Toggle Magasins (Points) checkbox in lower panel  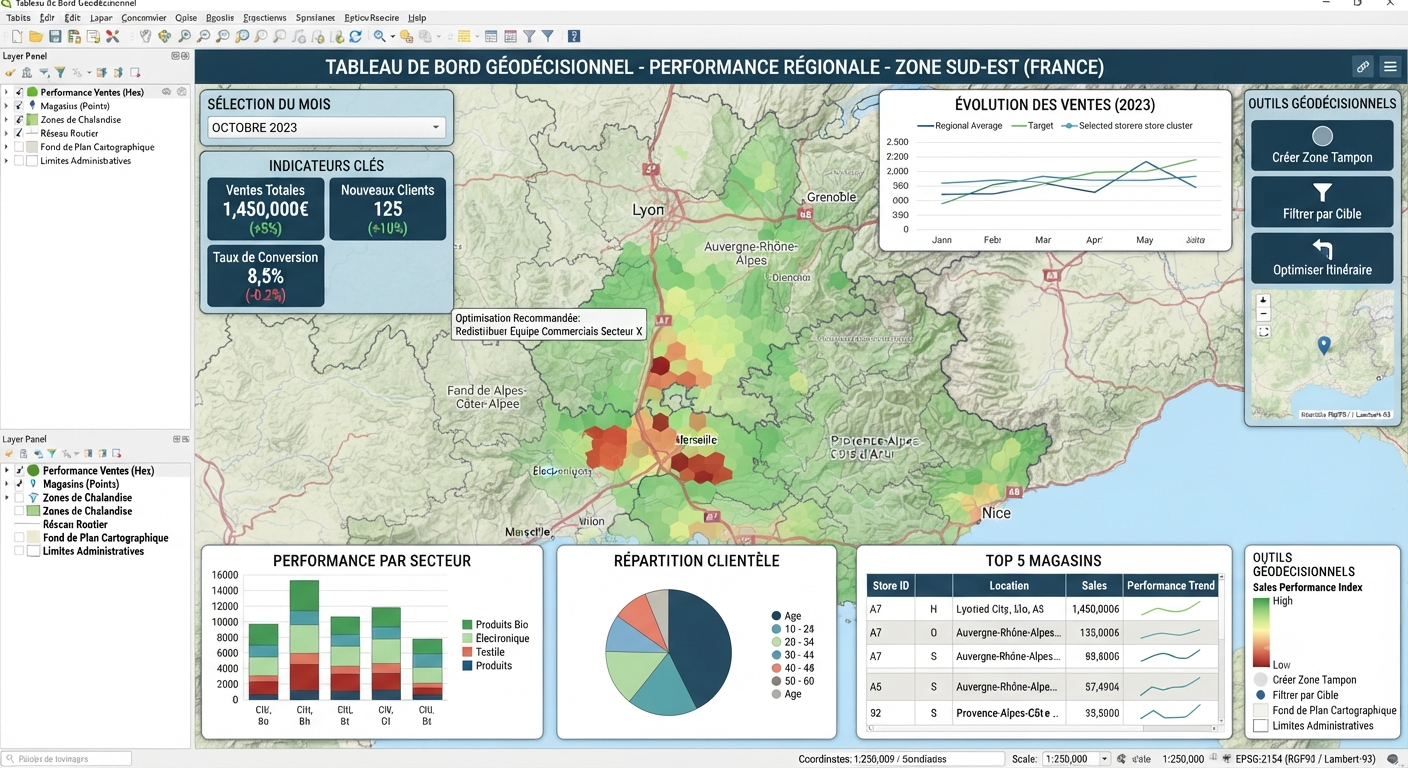pyautogui.click(x=19, y=484)
